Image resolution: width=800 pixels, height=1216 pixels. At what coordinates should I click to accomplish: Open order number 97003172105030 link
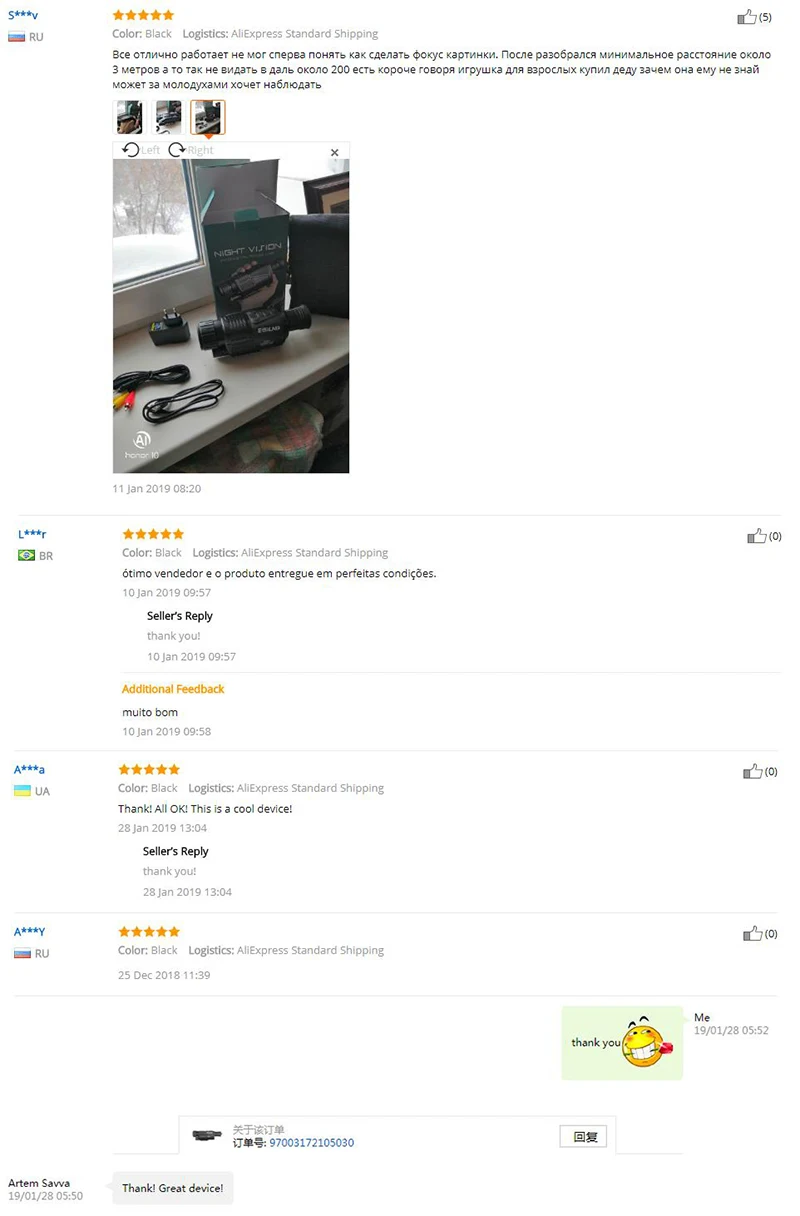click(x=311, y=1143)
